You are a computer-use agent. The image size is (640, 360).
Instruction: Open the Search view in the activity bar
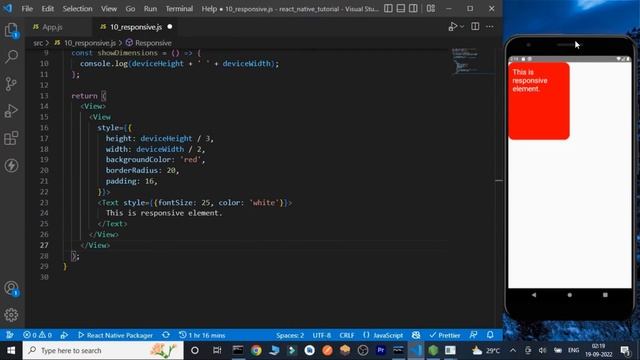11,56
